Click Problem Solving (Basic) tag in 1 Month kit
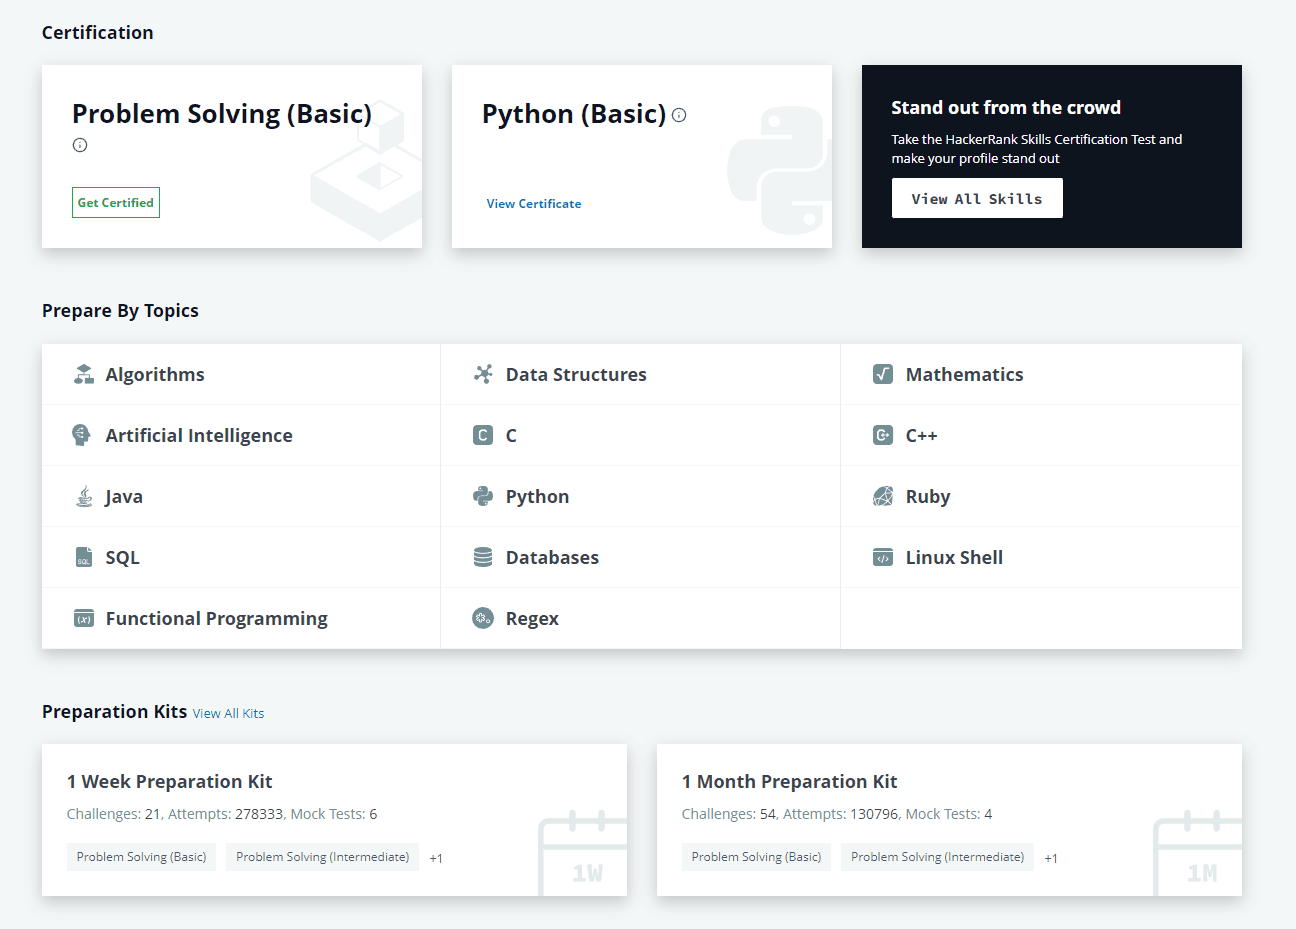Viewport: 1296px width, 929px height. [x=756, y=857]
